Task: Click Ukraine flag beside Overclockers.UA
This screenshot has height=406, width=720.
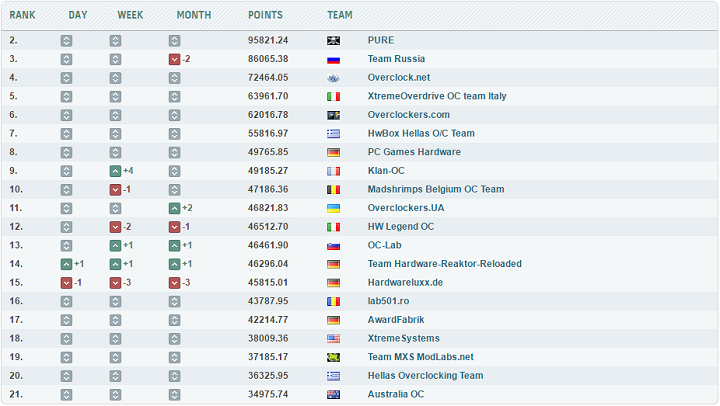Action: pyautogui.click(x=334, y=208)
